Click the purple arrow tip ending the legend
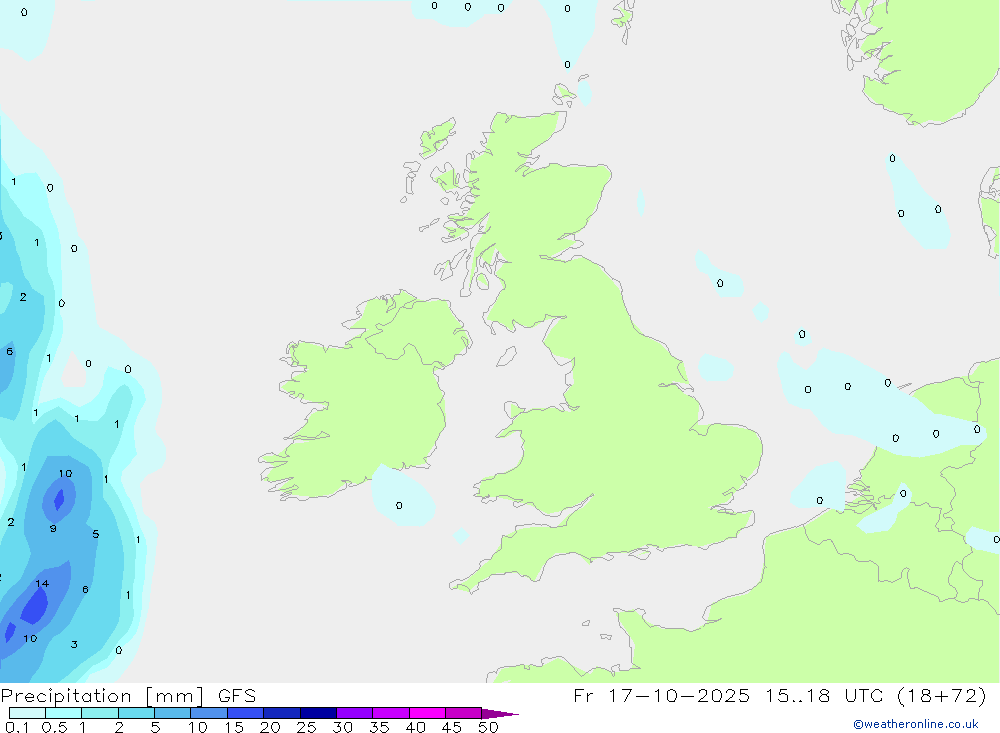 click(x=500, y=713)
